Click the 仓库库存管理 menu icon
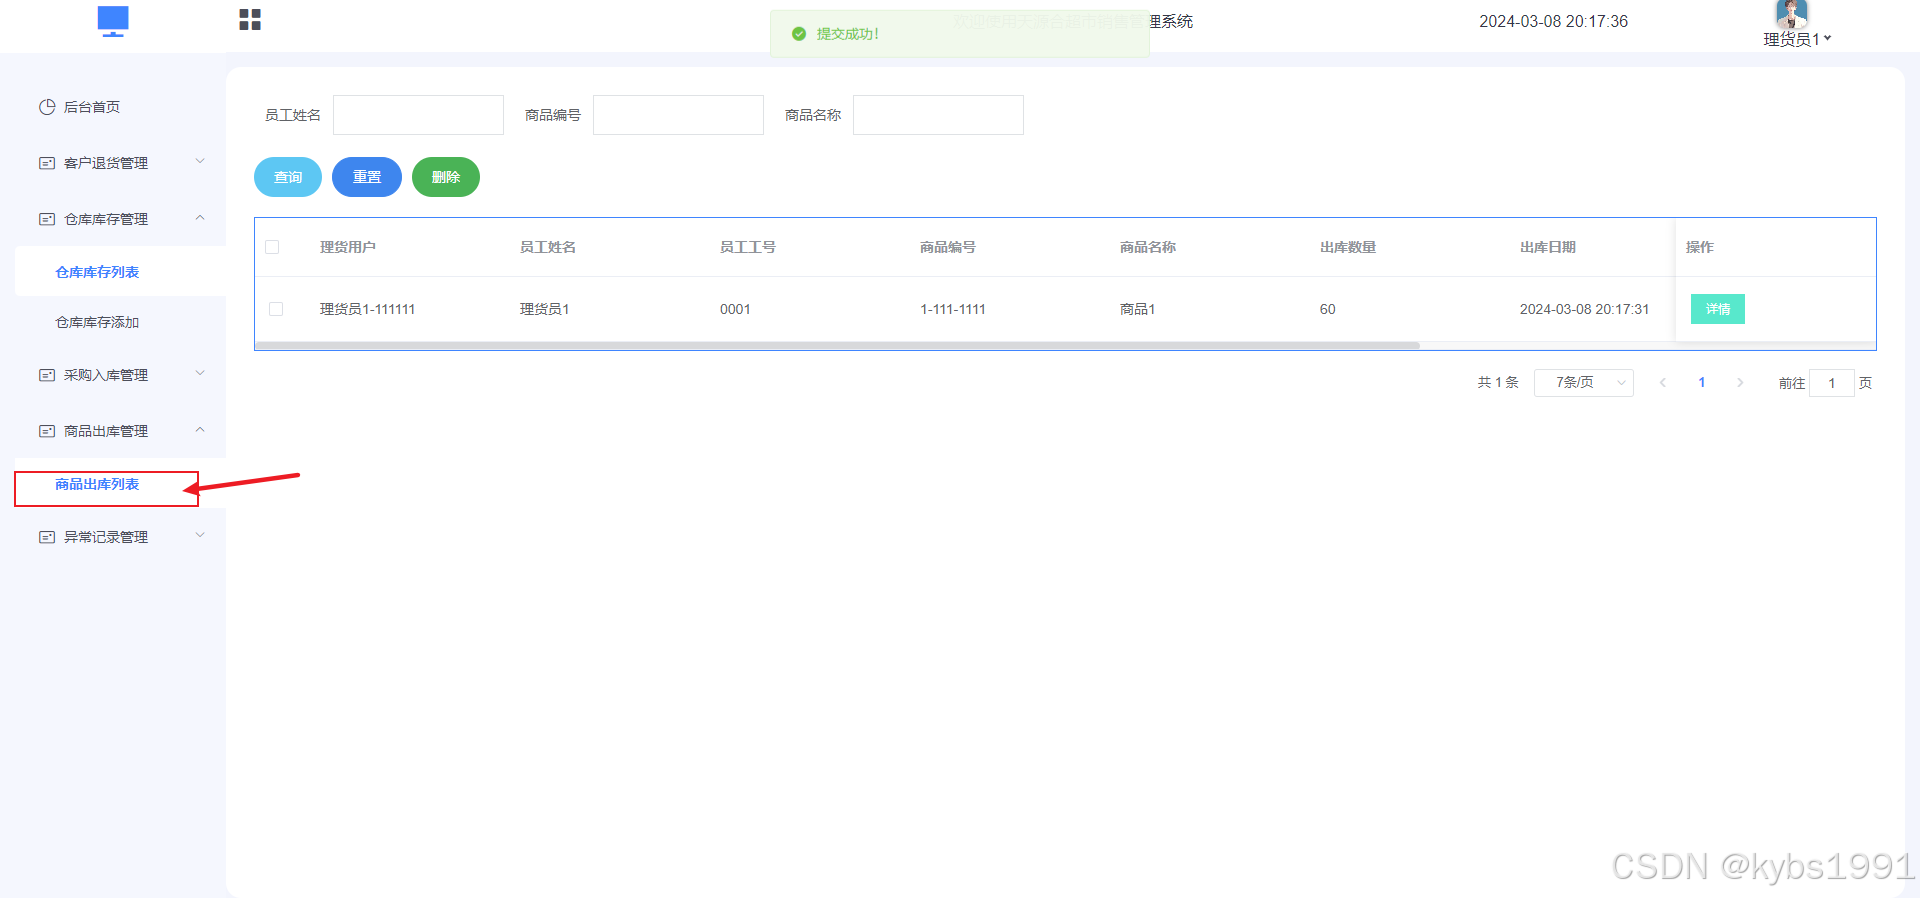 click(47, 219)
